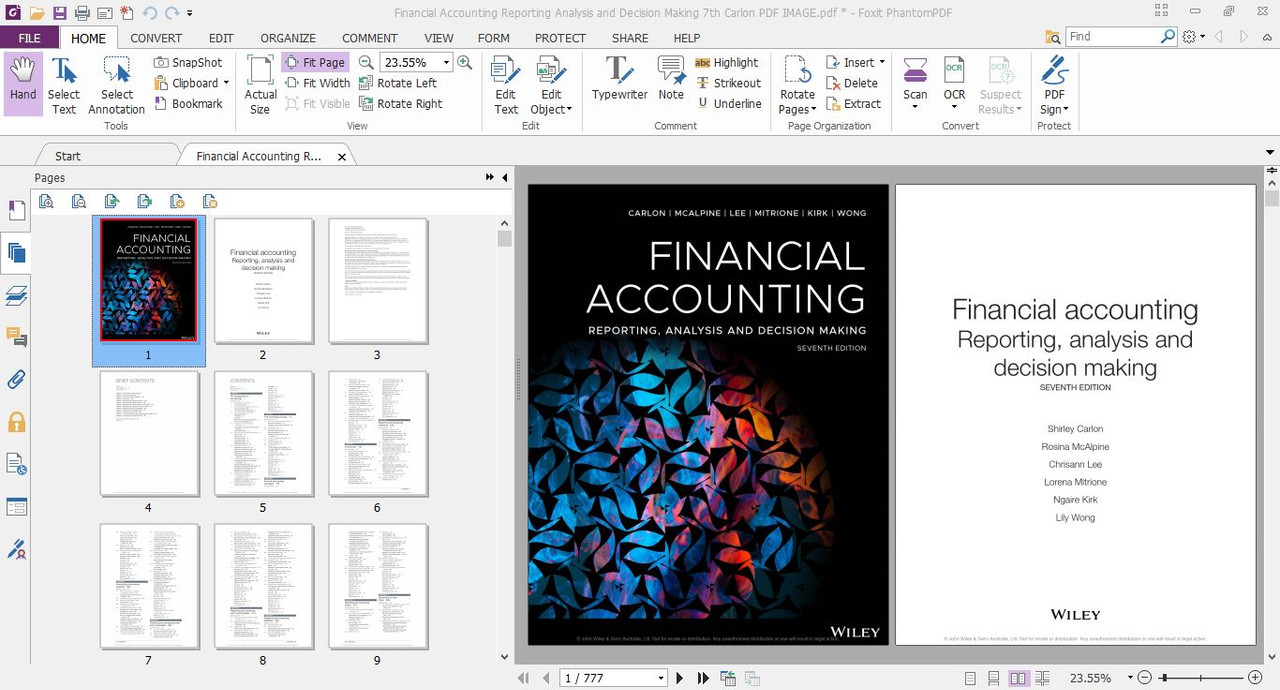Rotate the view left

(x=397, y=83)
